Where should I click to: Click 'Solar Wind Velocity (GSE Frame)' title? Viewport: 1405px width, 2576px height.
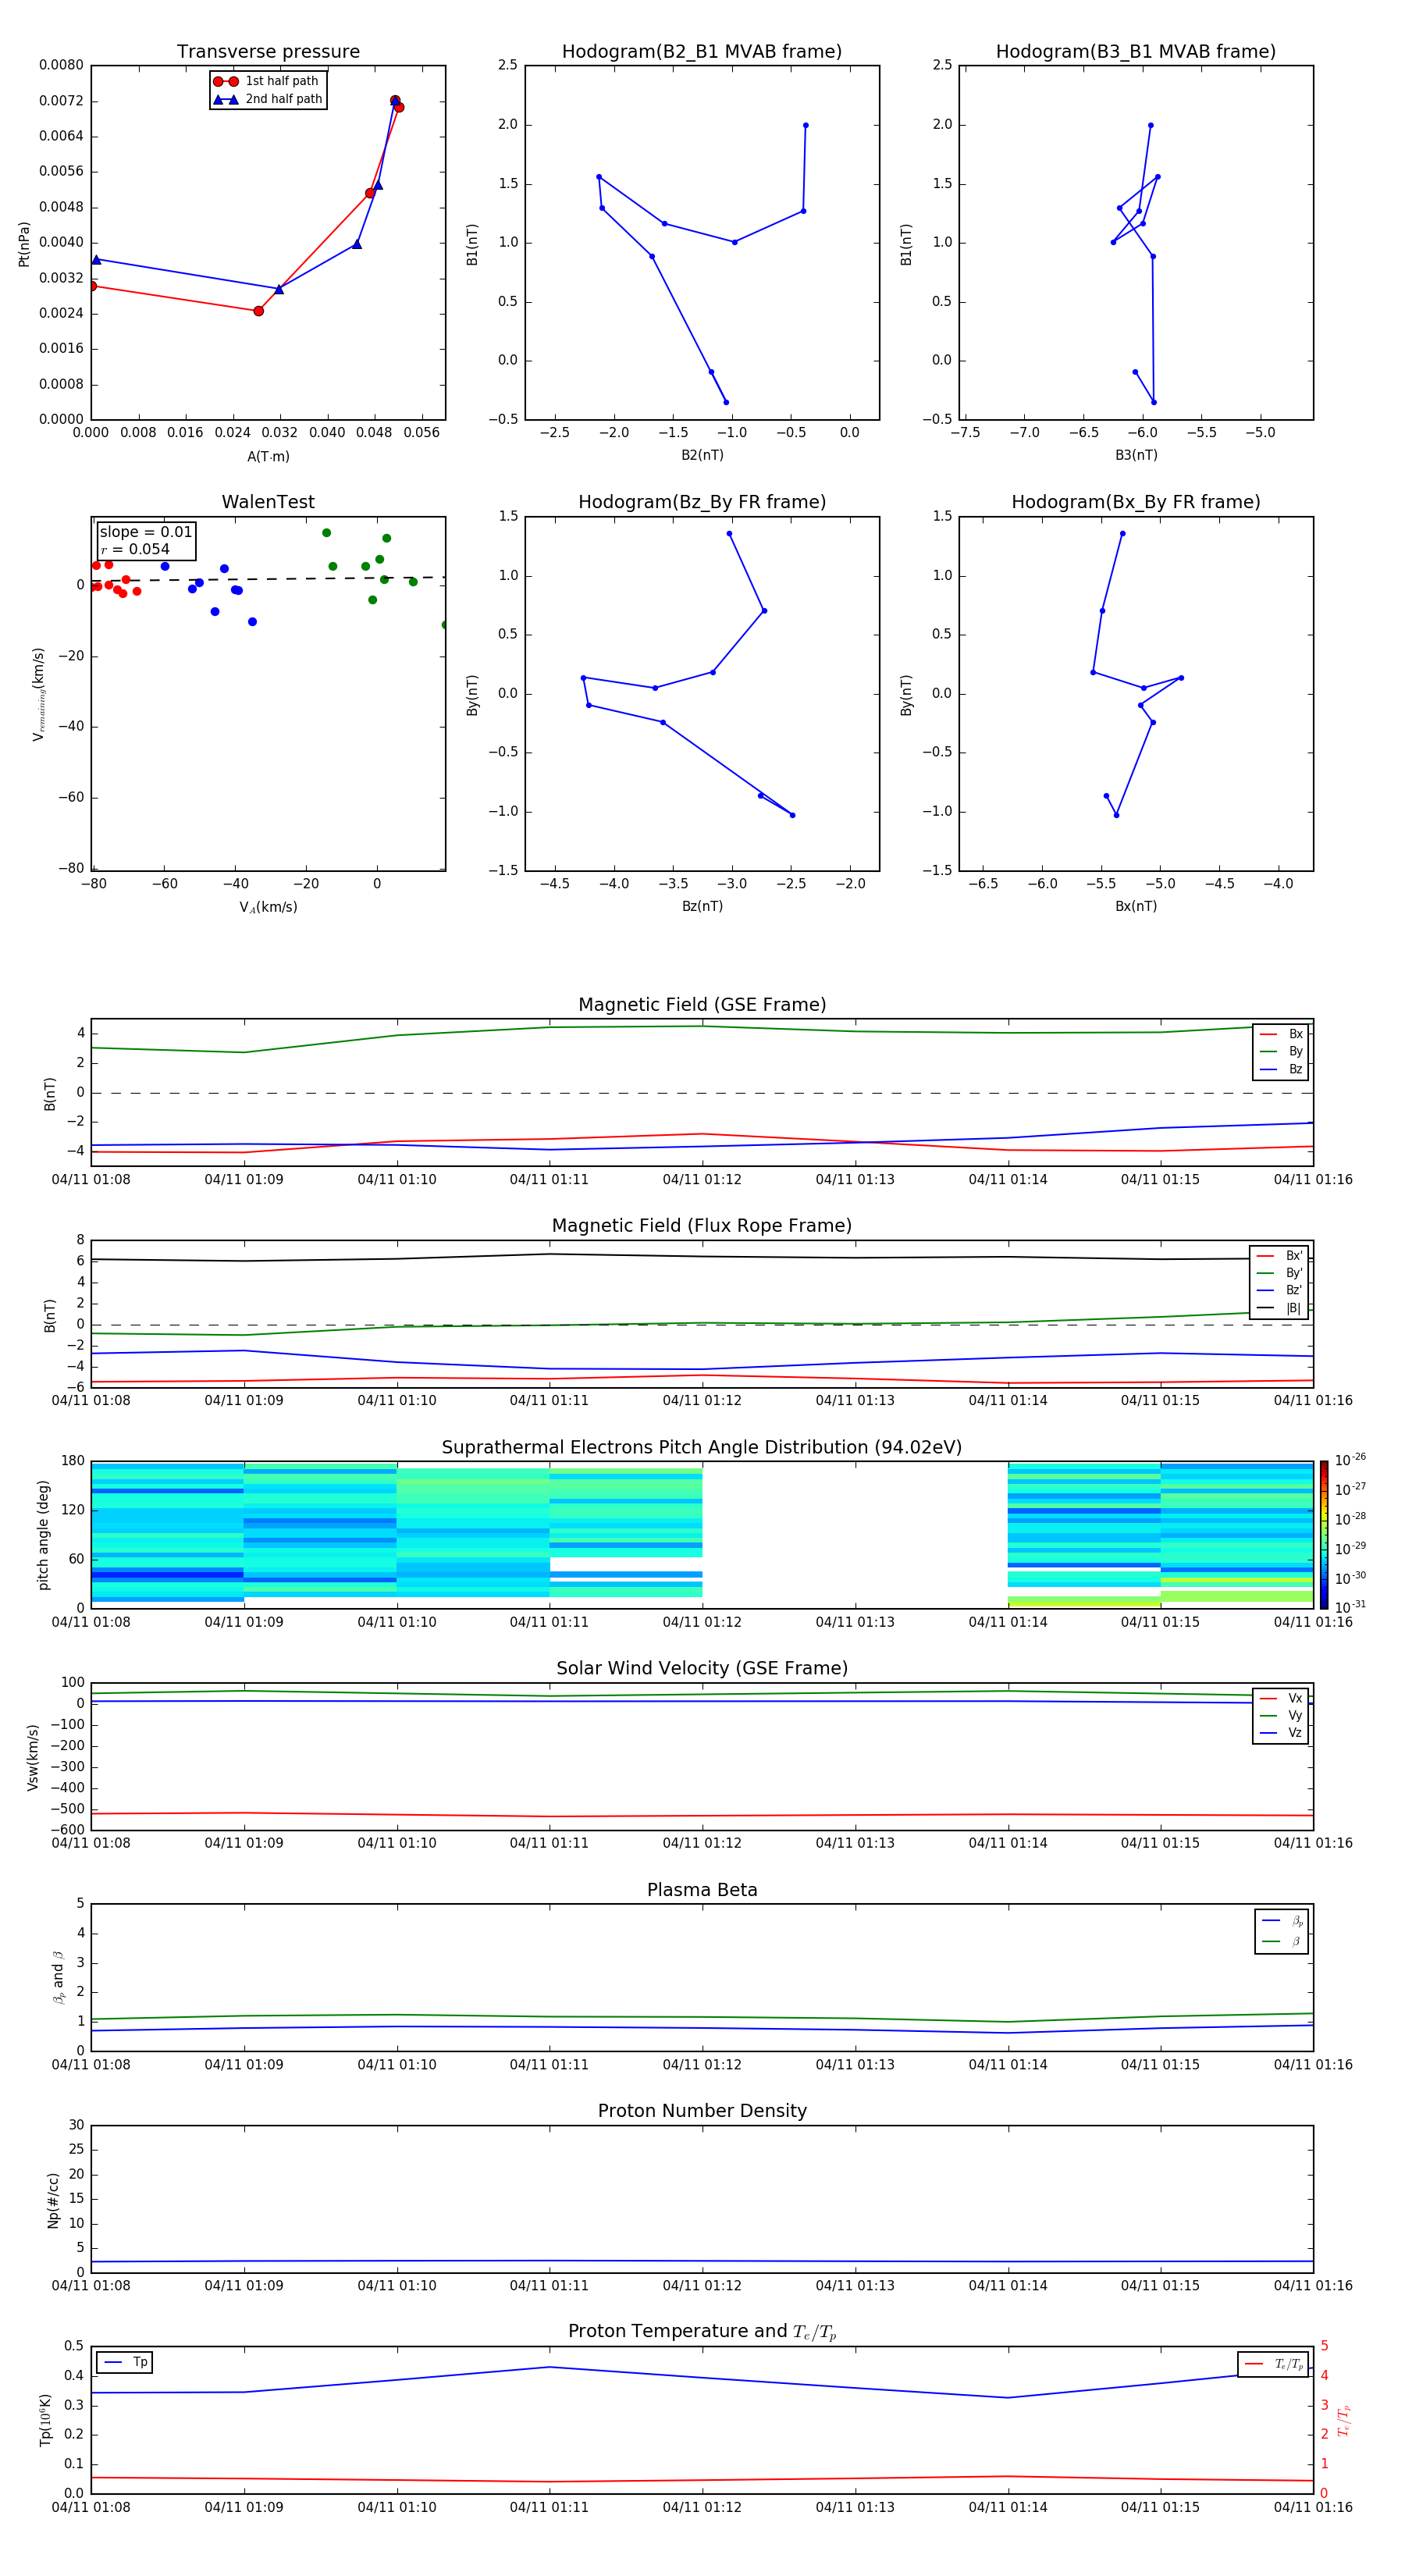click(702, 1668)
